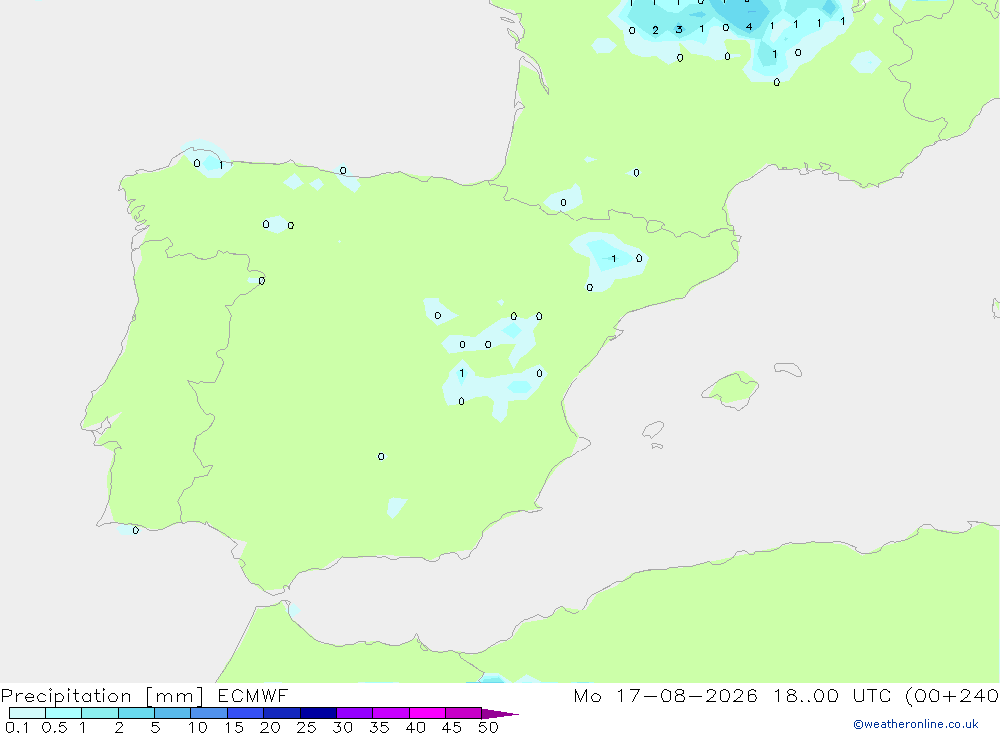Viewport: 1000px width, 733px height.
Task: Click the lightest 0.1–0.5 mm legend swatch
Action: [27, 713]
